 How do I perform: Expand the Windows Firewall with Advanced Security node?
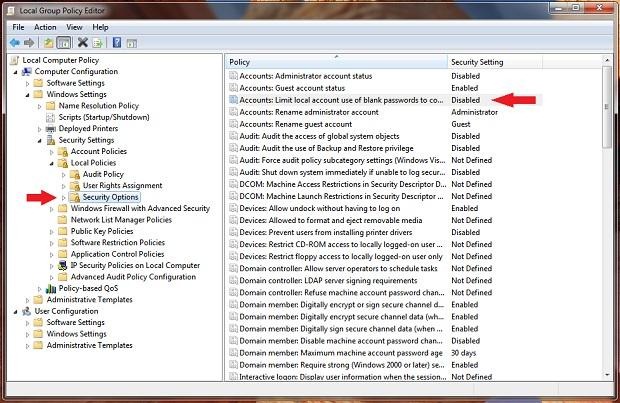[x=52, y=209]
